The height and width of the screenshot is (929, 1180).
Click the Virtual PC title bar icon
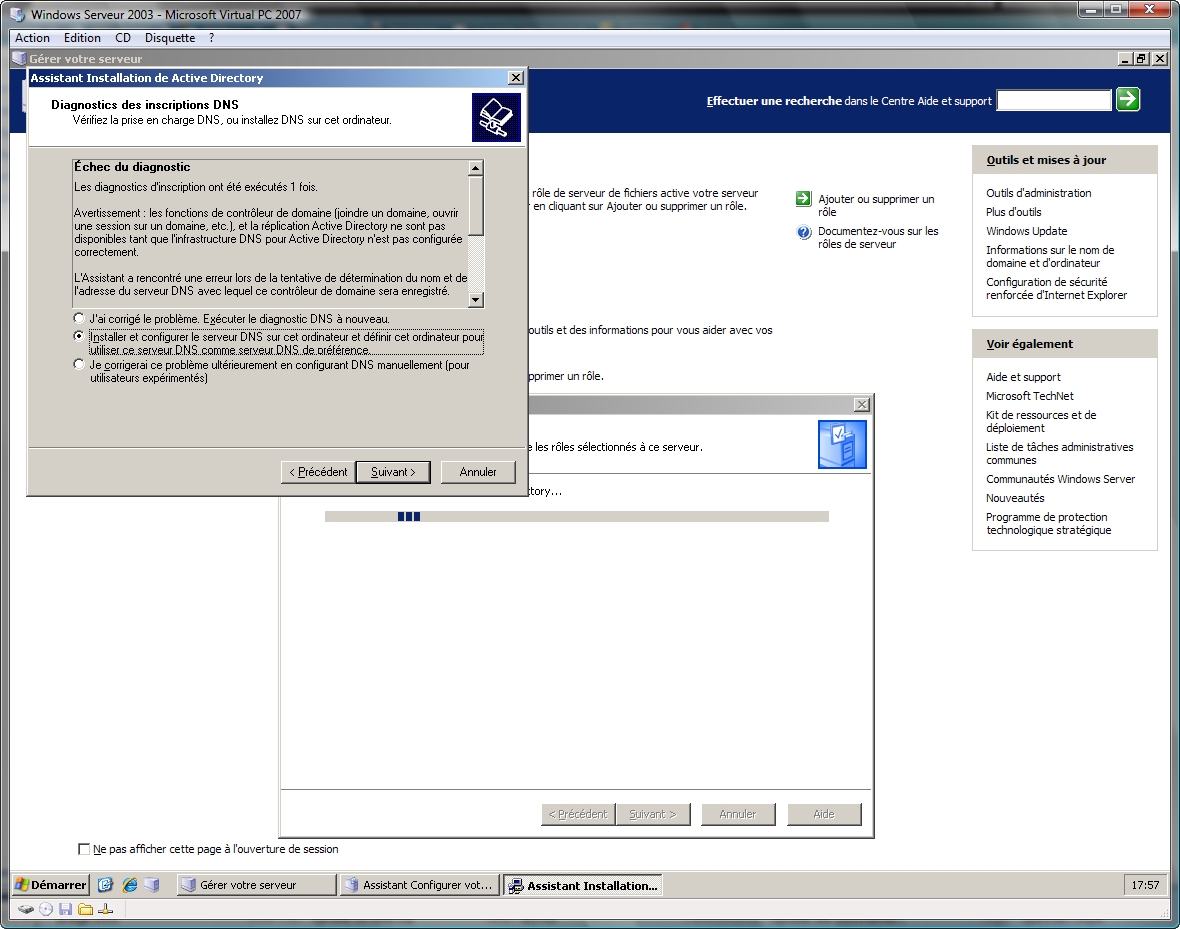[18, 14]
